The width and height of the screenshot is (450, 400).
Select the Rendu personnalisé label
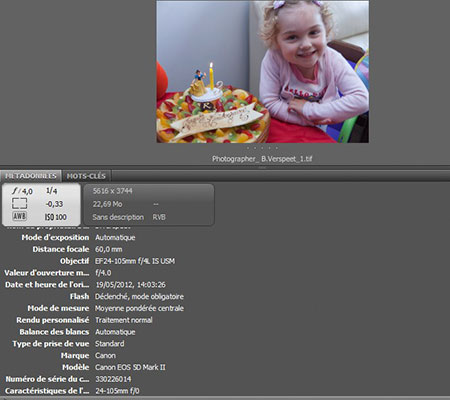[x=53, y=320]
